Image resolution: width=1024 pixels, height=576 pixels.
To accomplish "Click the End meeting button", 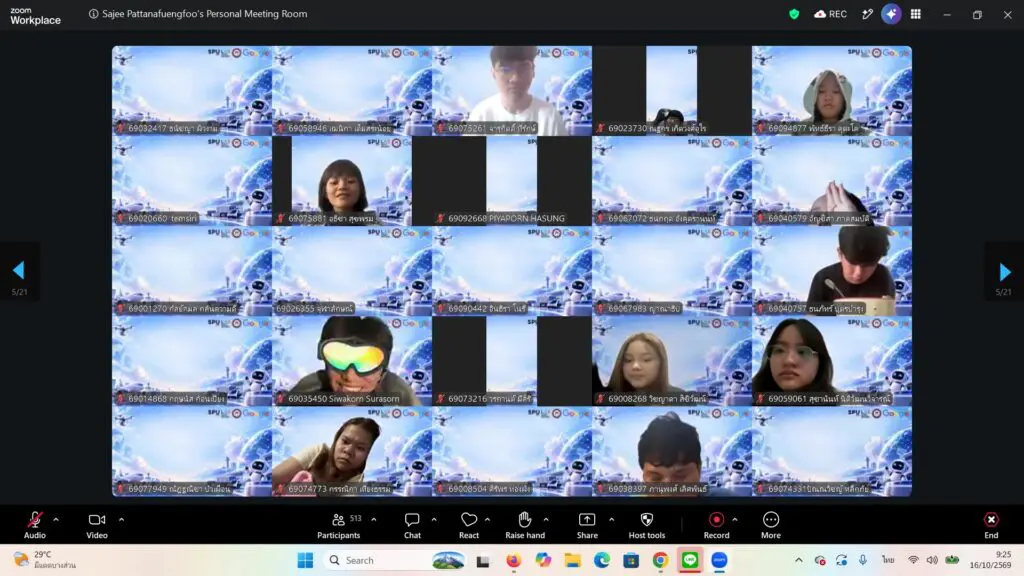I will pyautogui.click(x=991, y=525).
